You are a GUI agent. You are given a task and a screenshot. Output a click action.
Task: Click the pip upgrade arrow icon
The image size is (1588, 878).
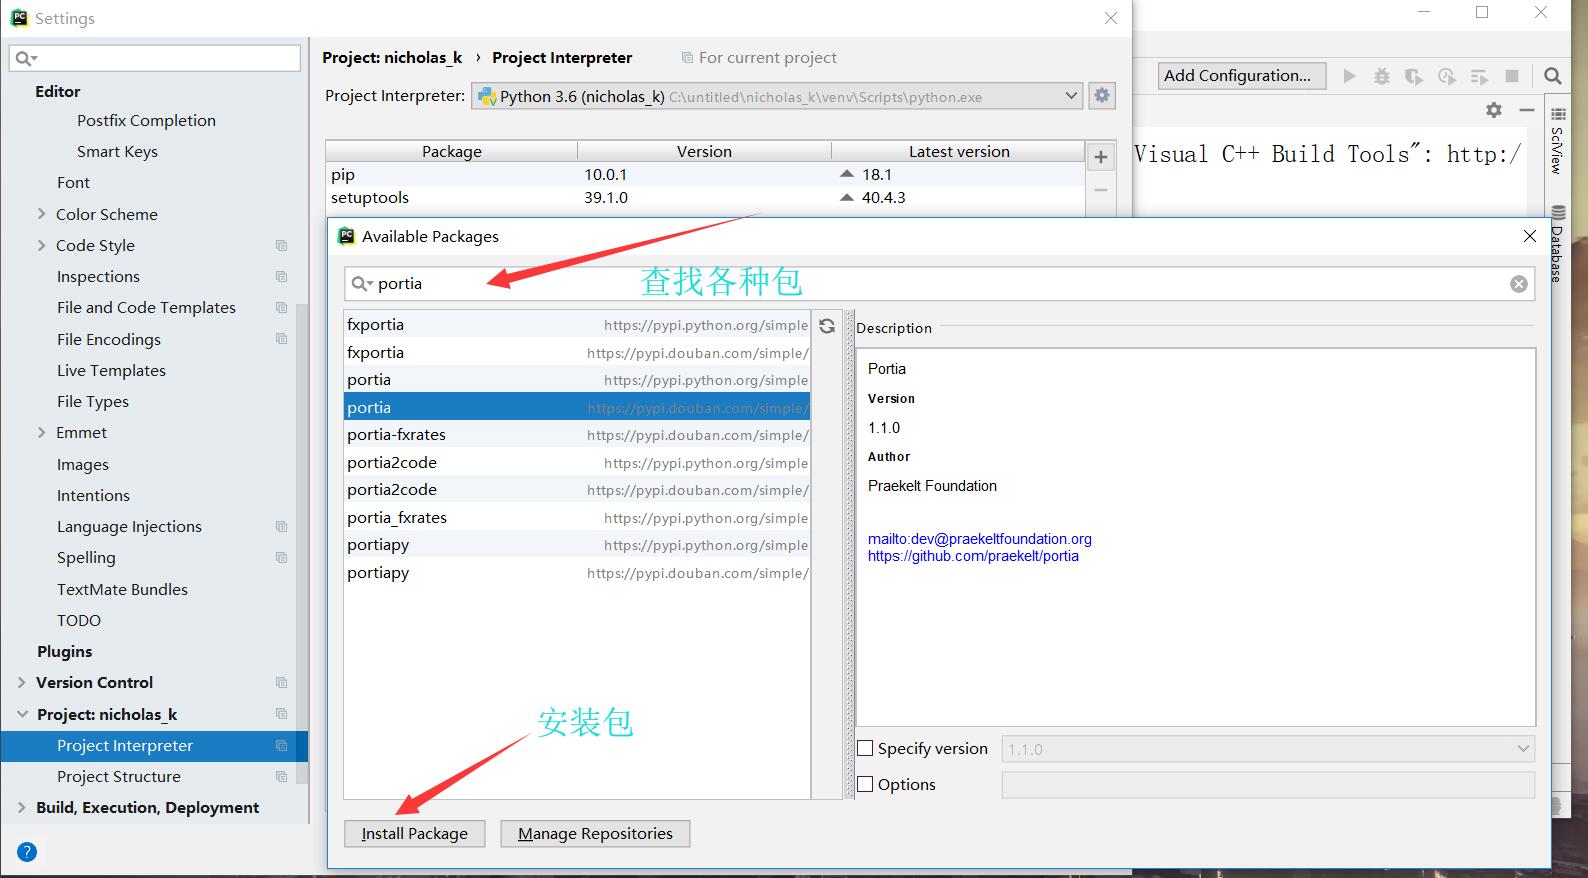pos(847,174)
